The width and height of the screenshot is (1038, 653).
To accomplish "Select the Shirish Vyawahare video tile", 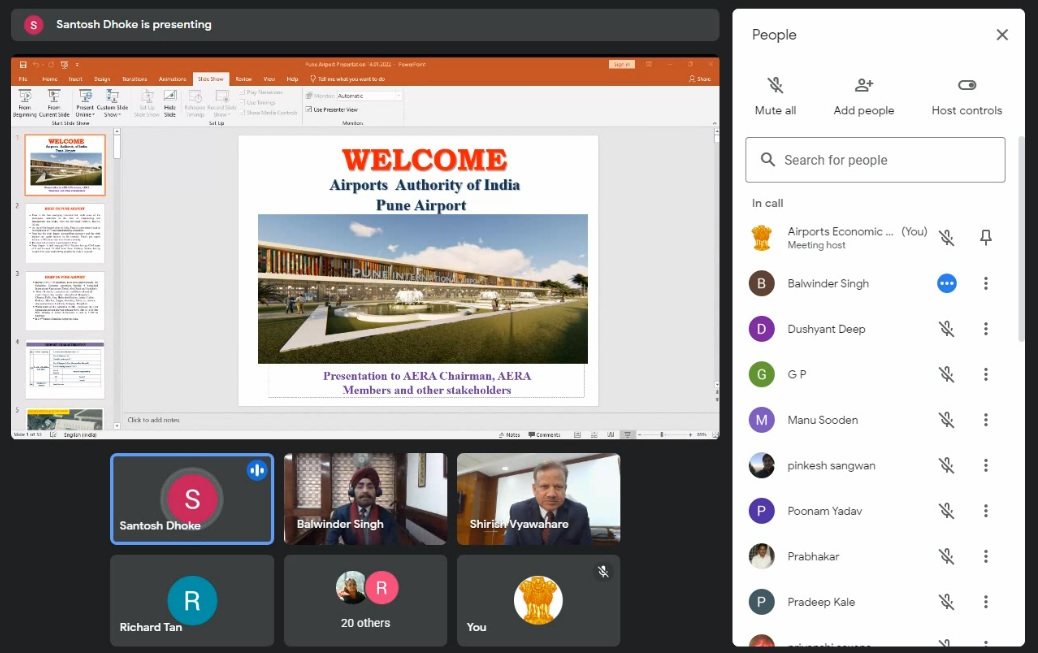I will pyautogui.click(x=538, y=499).
